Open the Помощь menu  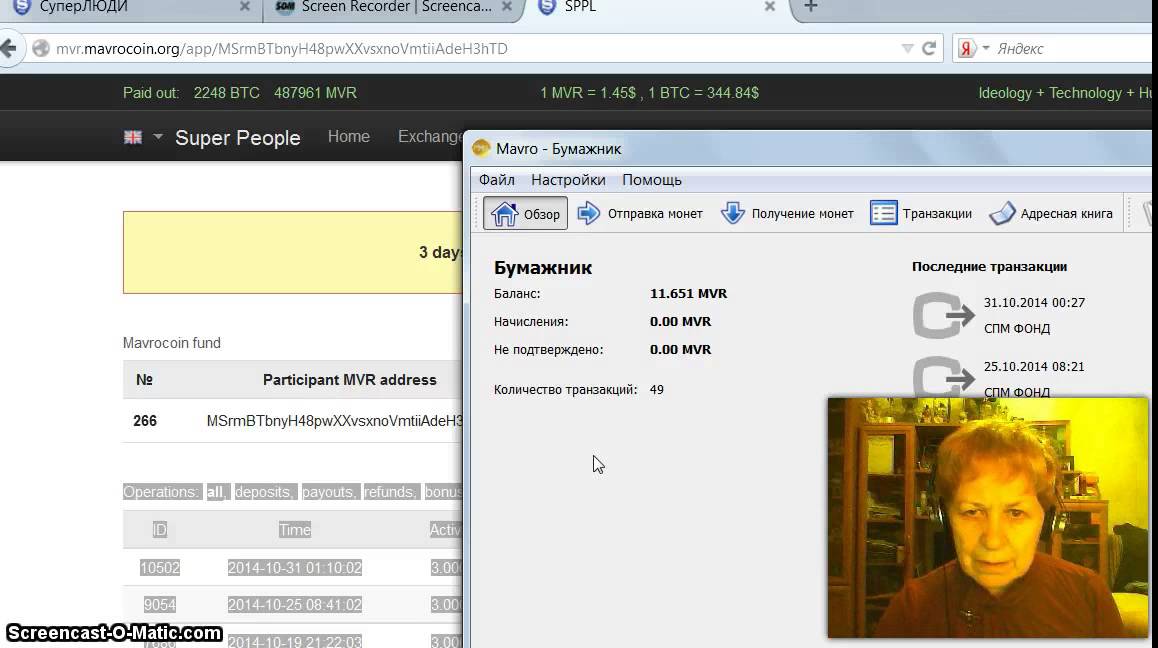click(x=651, y=180)
